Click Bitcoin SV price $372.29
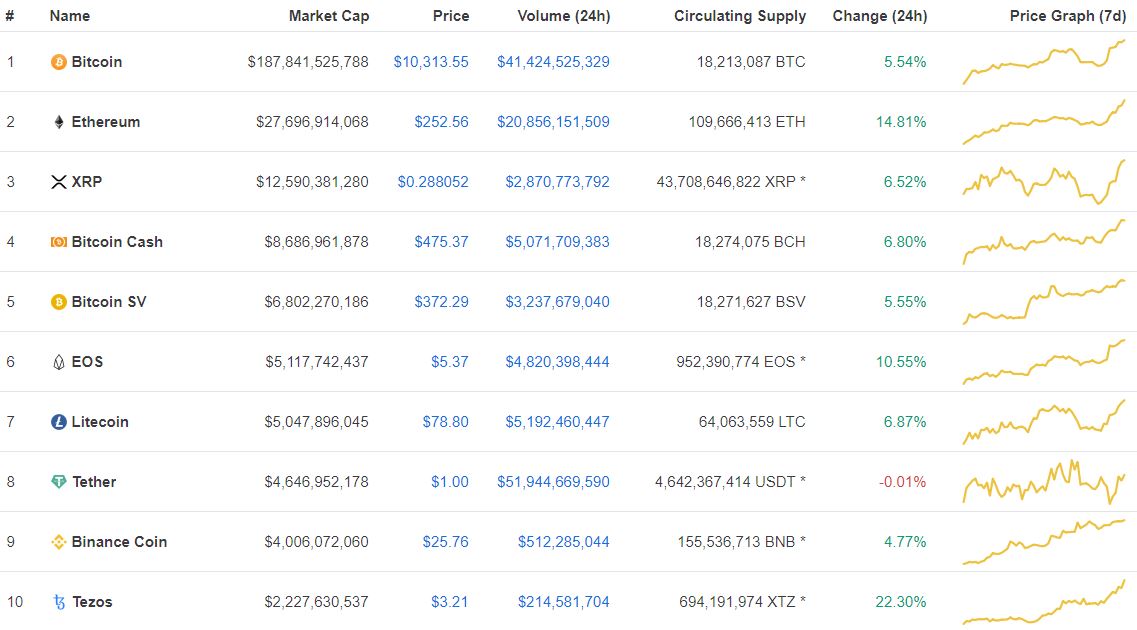Image resolution: width=1137 pixels, height=630 pixels. (441, 302)
